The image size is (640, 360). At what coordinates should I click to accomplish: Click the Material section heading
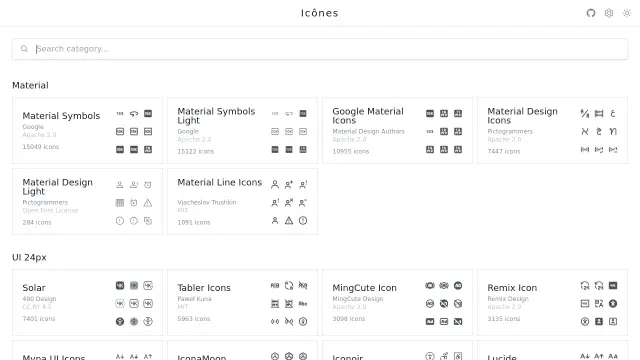pos(30,85)
